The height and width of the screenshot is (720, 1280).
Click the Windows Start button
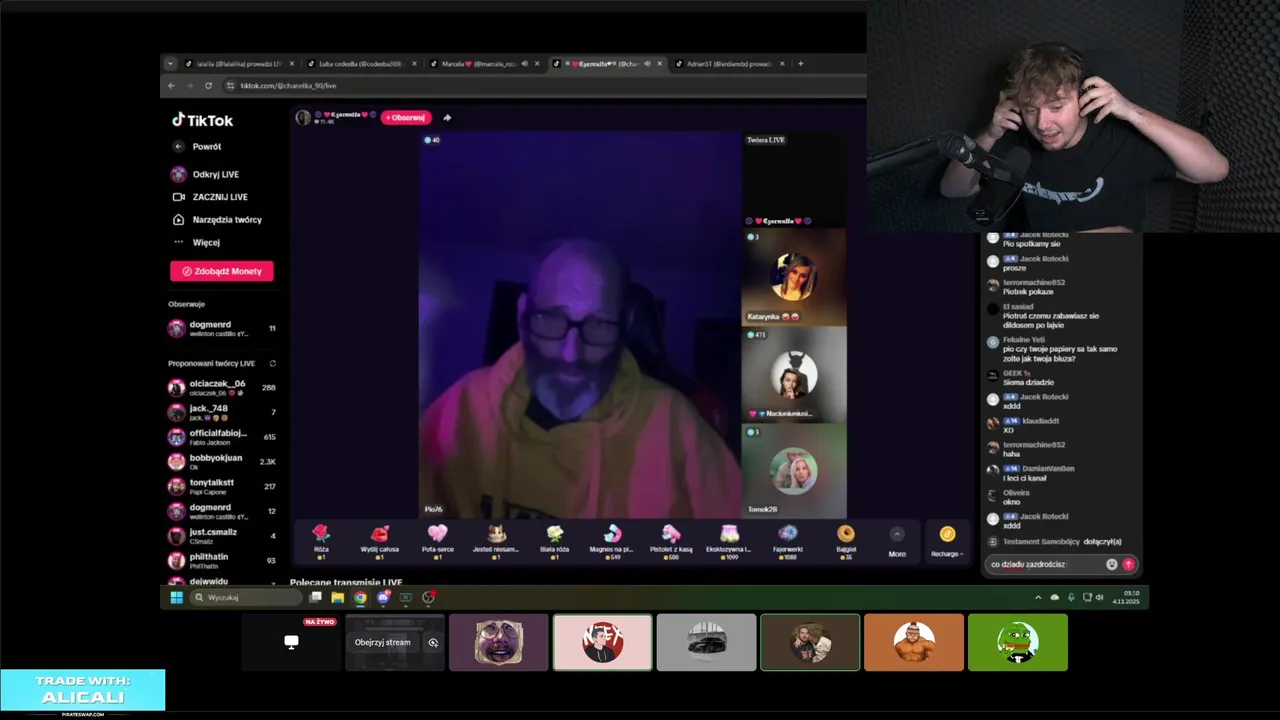tap(177, 597)
